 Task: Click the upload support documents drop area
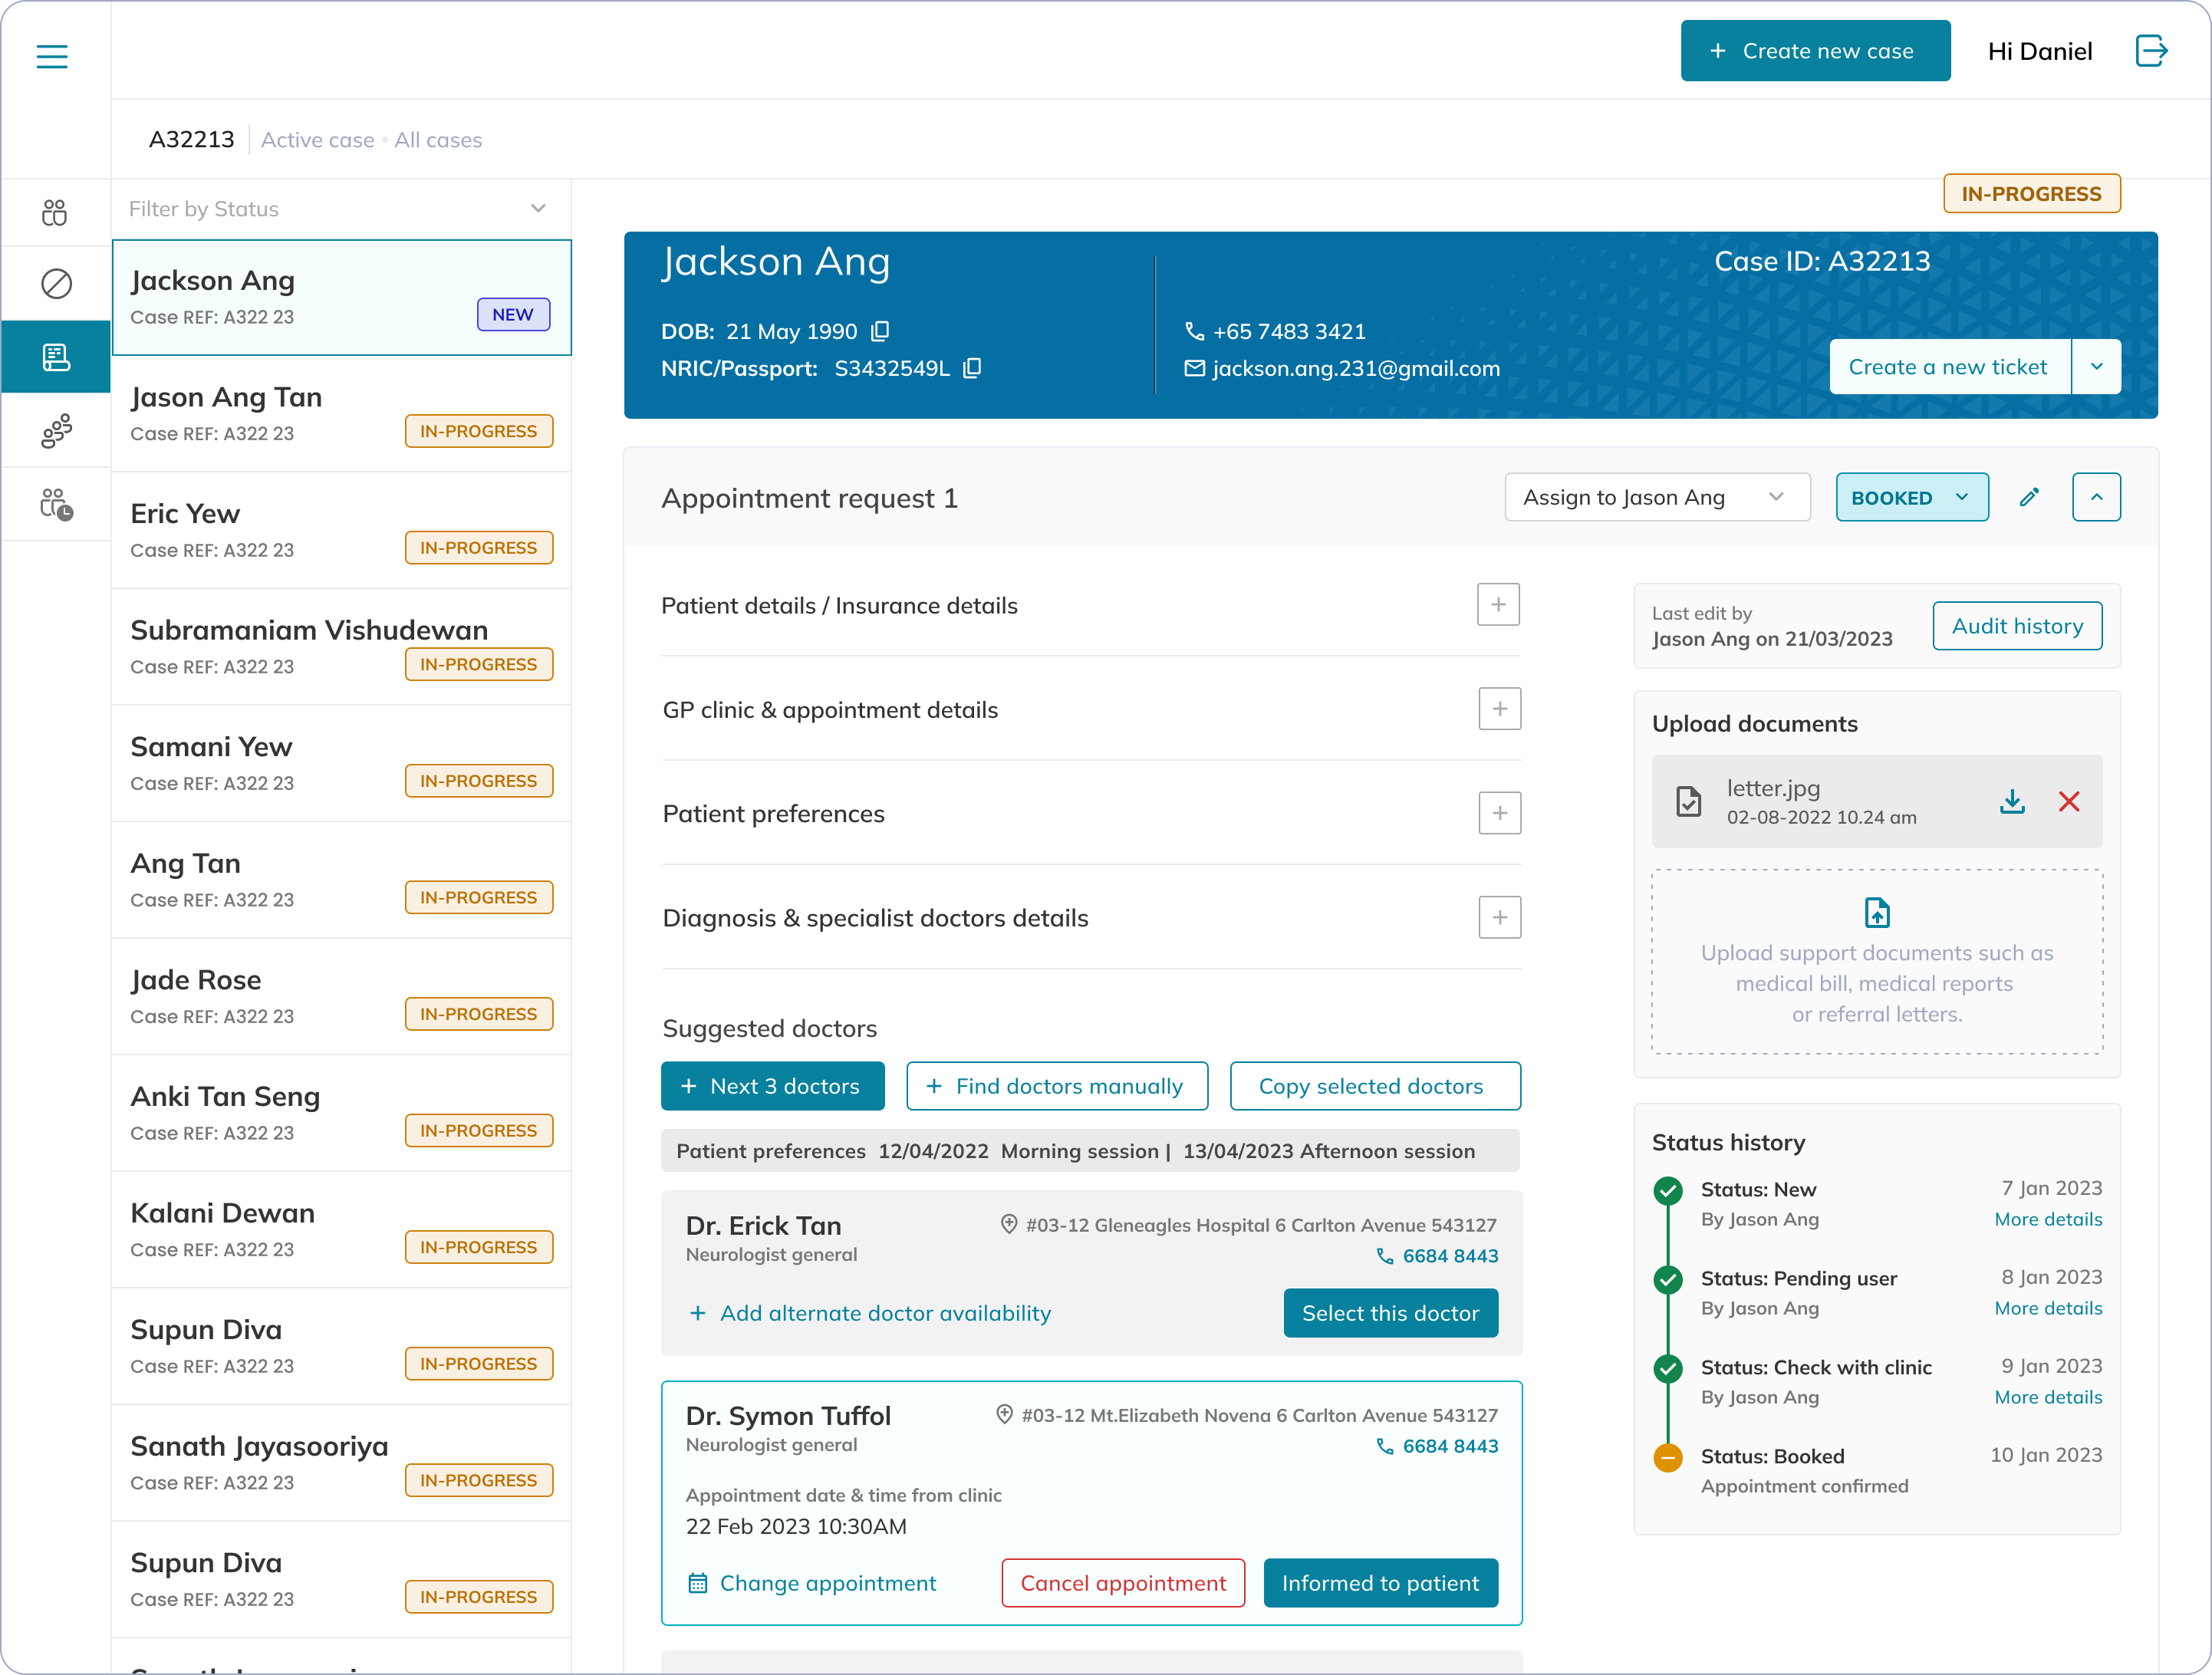1877,961
